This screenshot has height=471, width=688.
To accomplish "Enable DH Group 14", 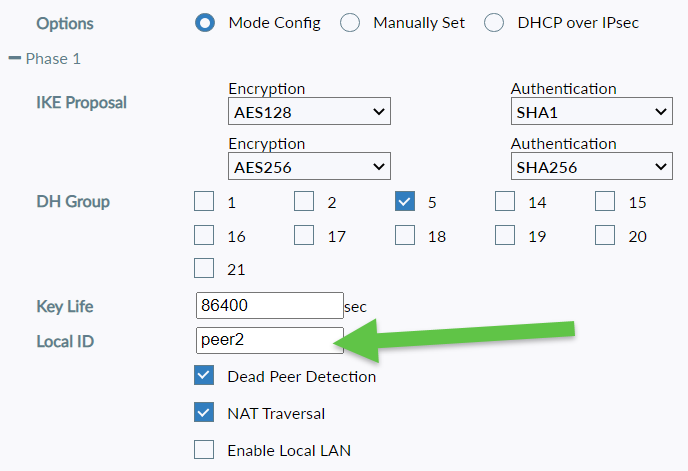I will click(505, 202).
